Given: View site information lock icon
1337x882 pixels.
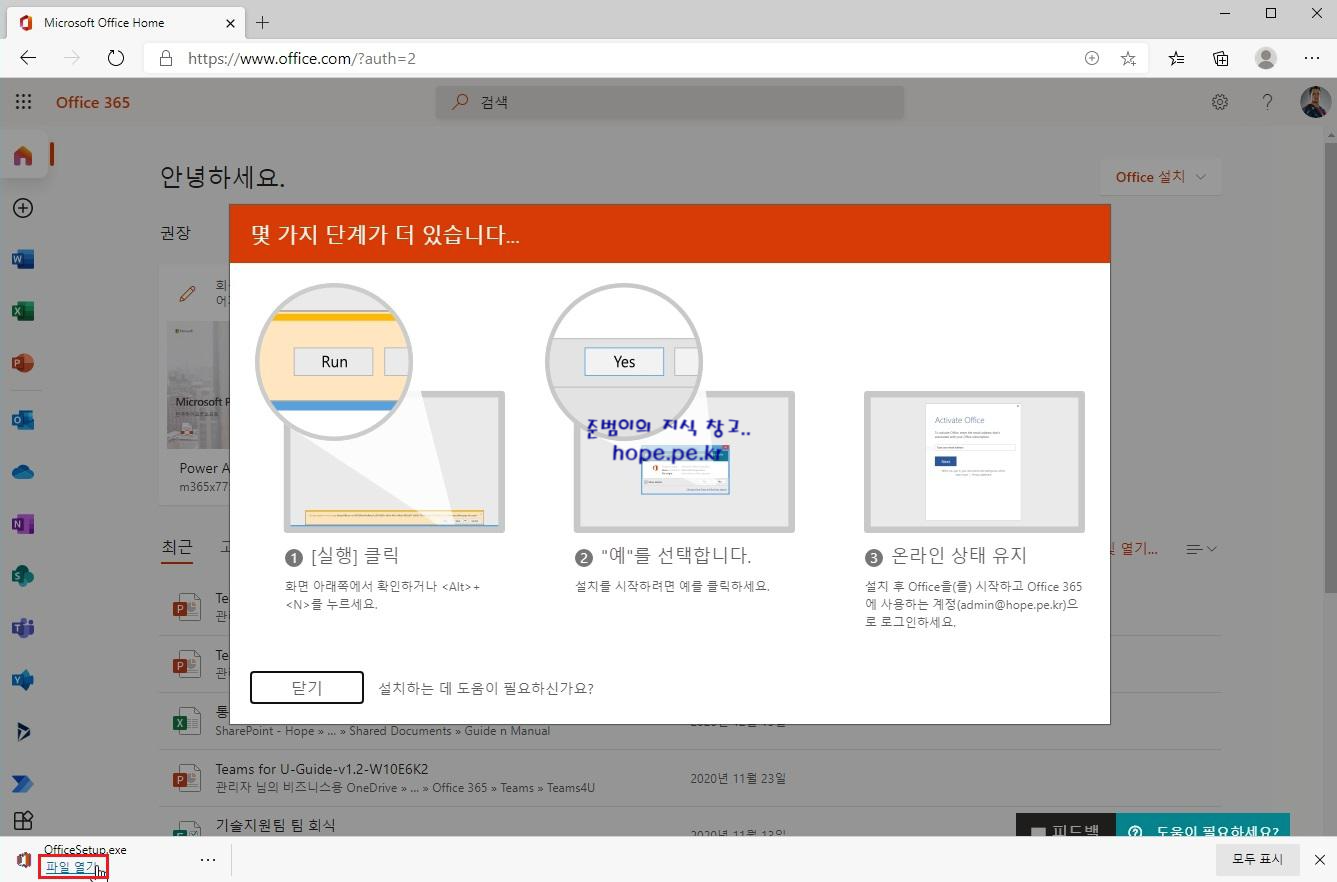Looking at the screenshot, I should (x=166, y=58).
